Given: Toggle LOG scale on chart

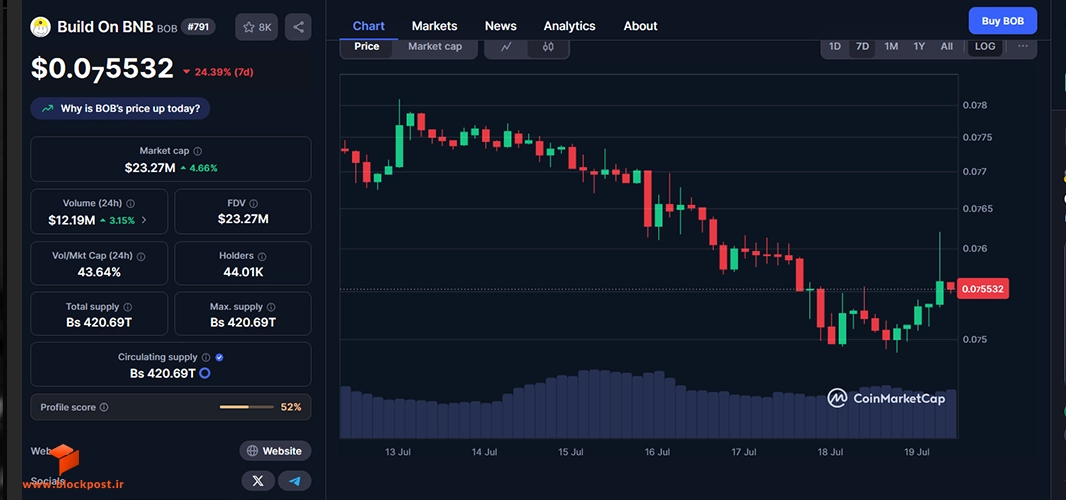Looking at the screenshot, I should click(x=984, y=46).
